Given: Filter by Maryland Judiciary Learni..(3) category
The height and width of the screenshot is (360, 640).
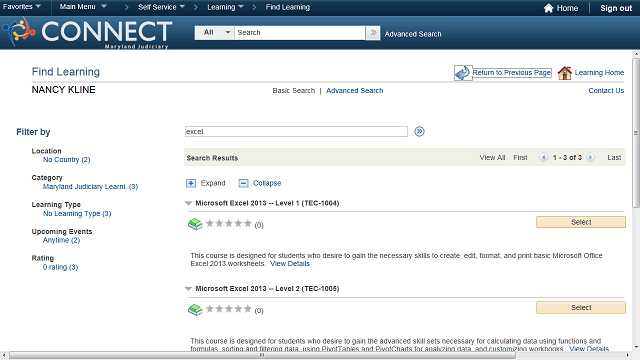Looking at the screenshot, I should click(91, 187).
